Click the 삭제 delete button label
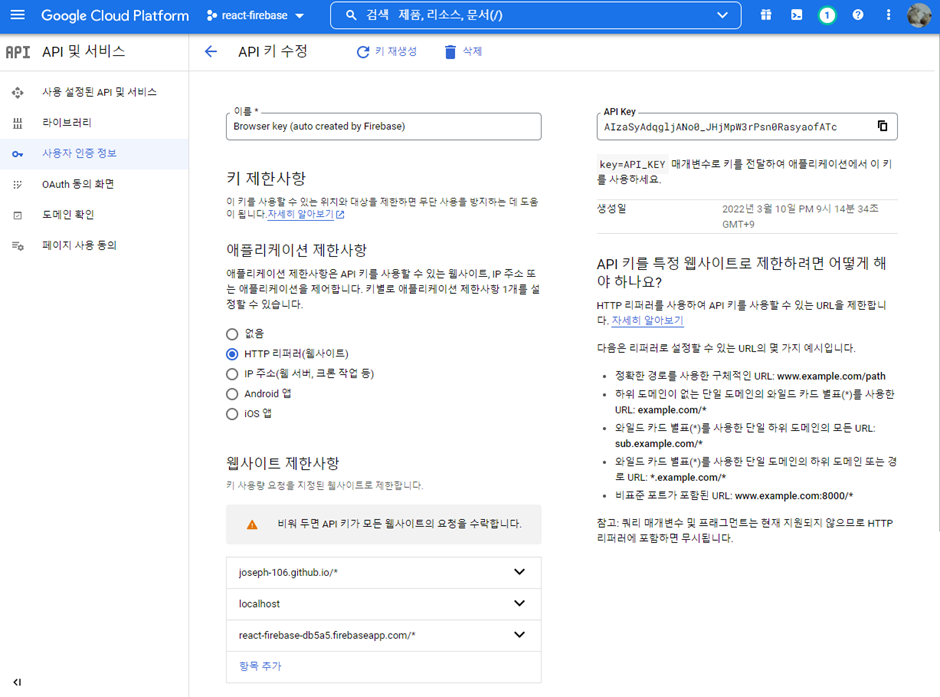Viewport: 940px width, 697px height. [472, 52]
